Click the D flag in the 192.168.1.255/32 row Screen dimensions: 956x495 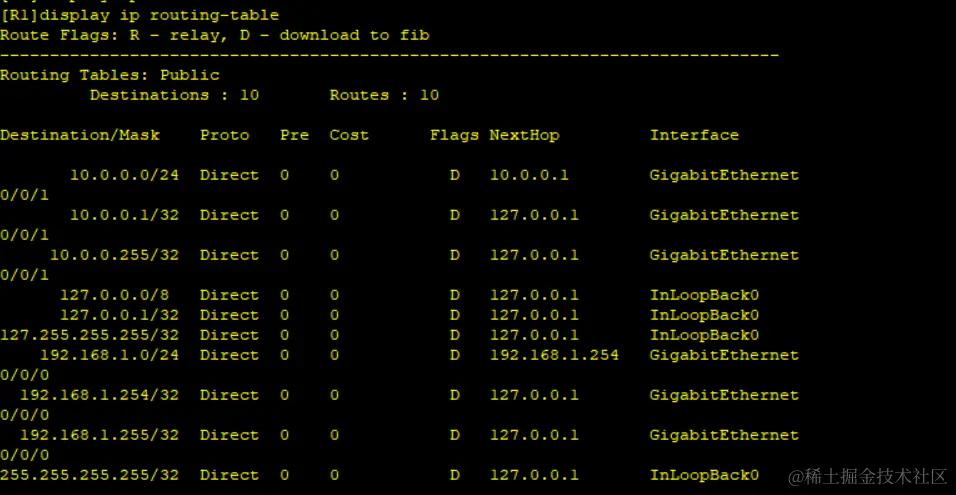455,435
